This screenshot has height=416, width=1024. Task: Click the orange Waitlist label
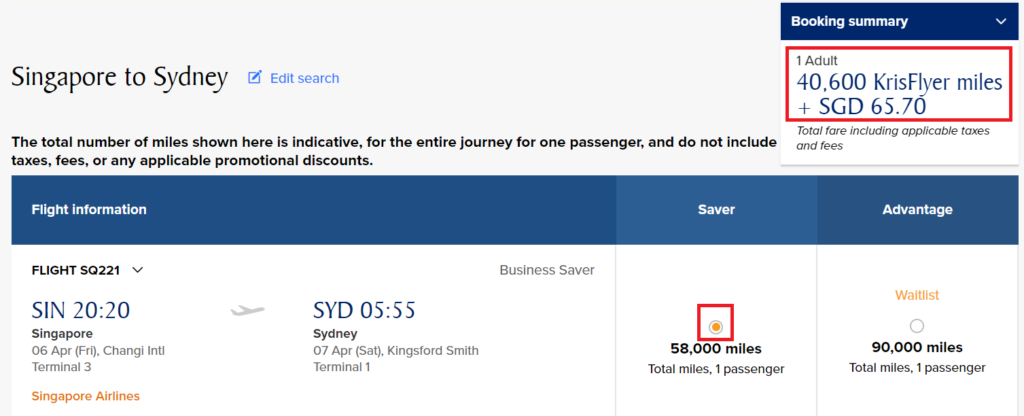coord(917,295)
